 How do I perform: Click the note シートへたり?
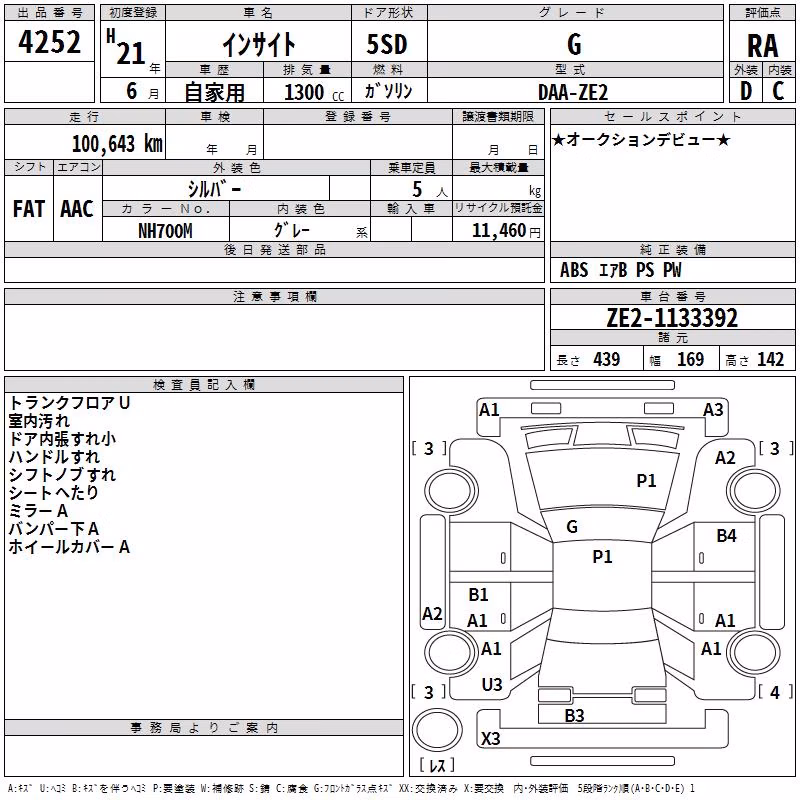54,492
